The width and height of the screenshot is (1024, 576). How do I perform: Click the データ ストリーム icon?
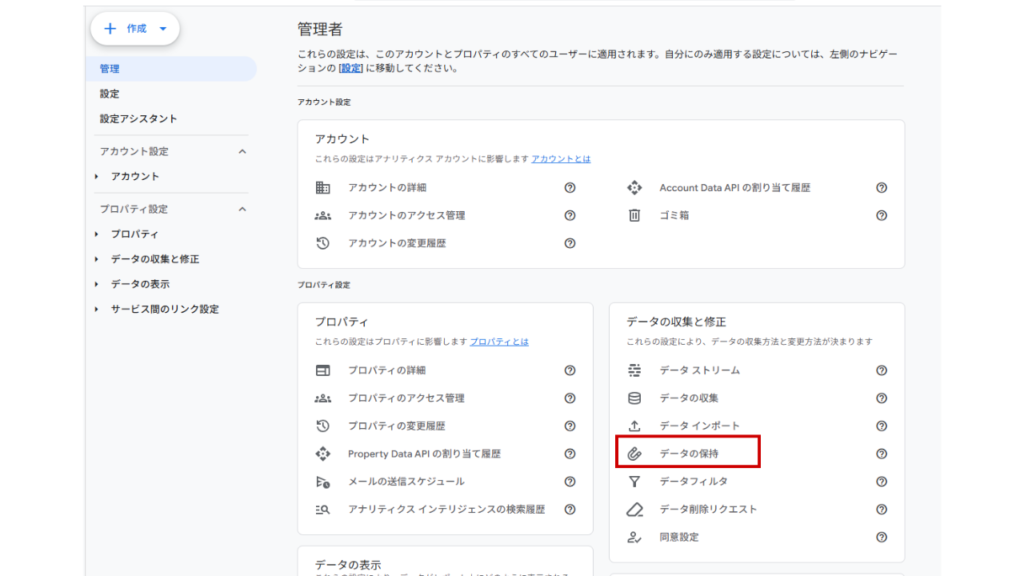(x=634, y=370)
